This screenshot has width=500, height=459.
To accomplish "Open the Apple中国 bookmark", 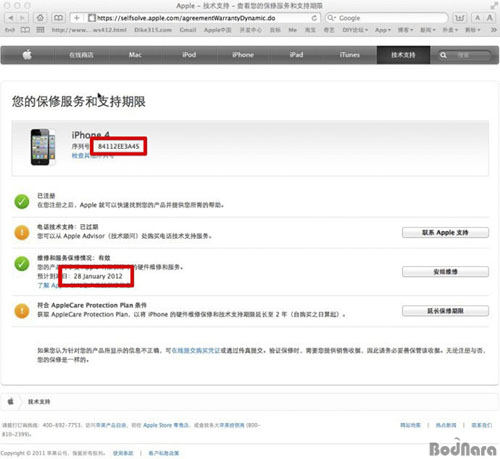I will click(218, 30).
